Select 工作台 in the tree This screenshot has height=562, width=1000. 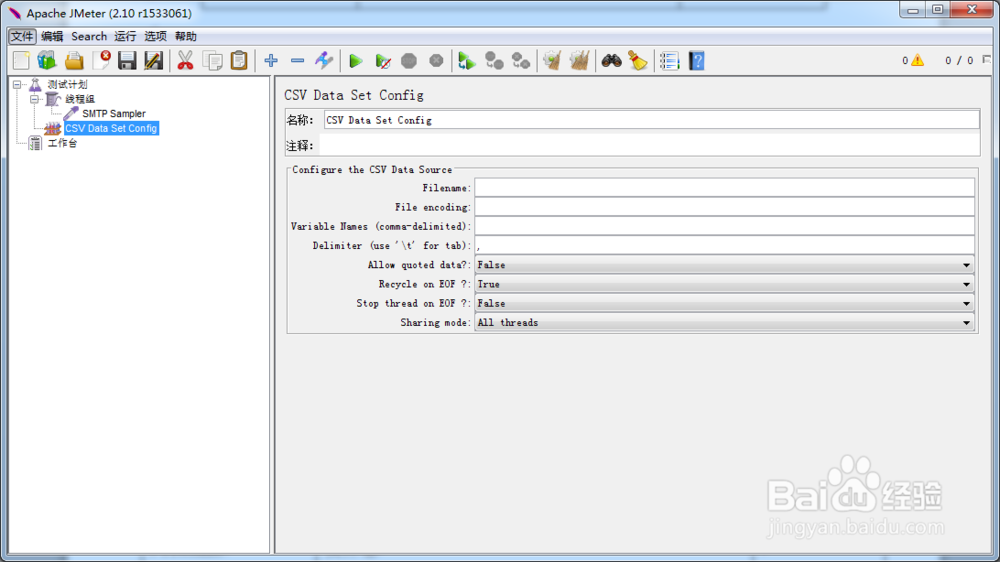click(62, 143)
